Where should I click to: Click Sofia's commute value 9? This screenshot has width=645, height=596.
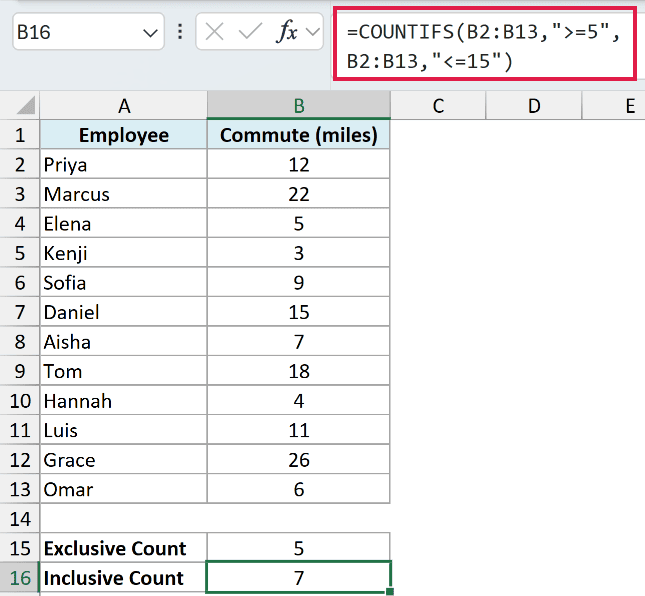(x=299, y=283)
